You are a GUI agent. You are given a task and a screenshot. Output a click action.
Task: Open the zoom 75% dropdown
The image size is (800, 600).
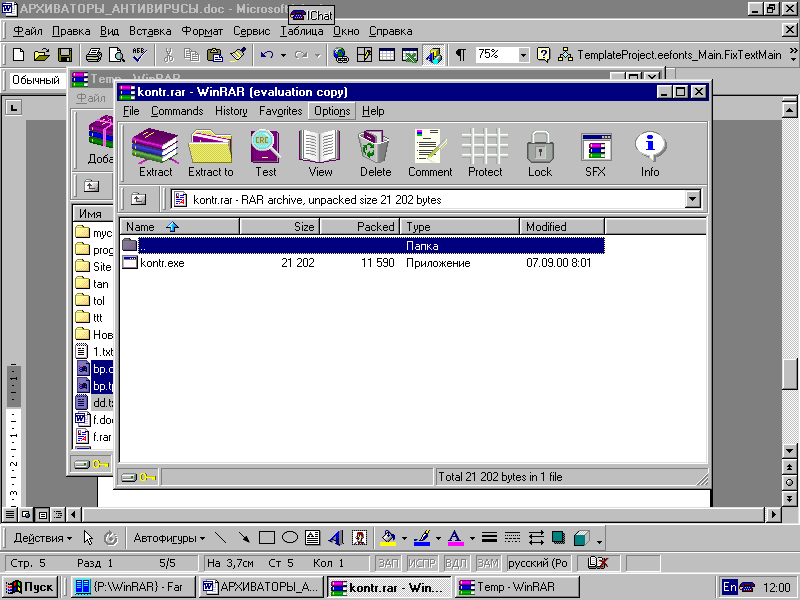pos(523,55)
